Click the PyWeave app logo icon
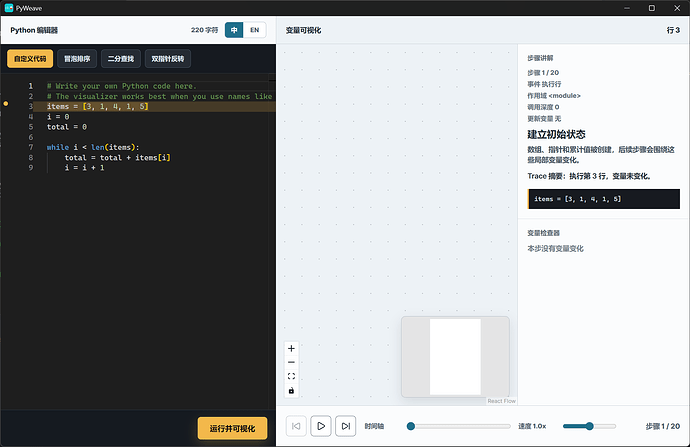 [x=9, y=8]
